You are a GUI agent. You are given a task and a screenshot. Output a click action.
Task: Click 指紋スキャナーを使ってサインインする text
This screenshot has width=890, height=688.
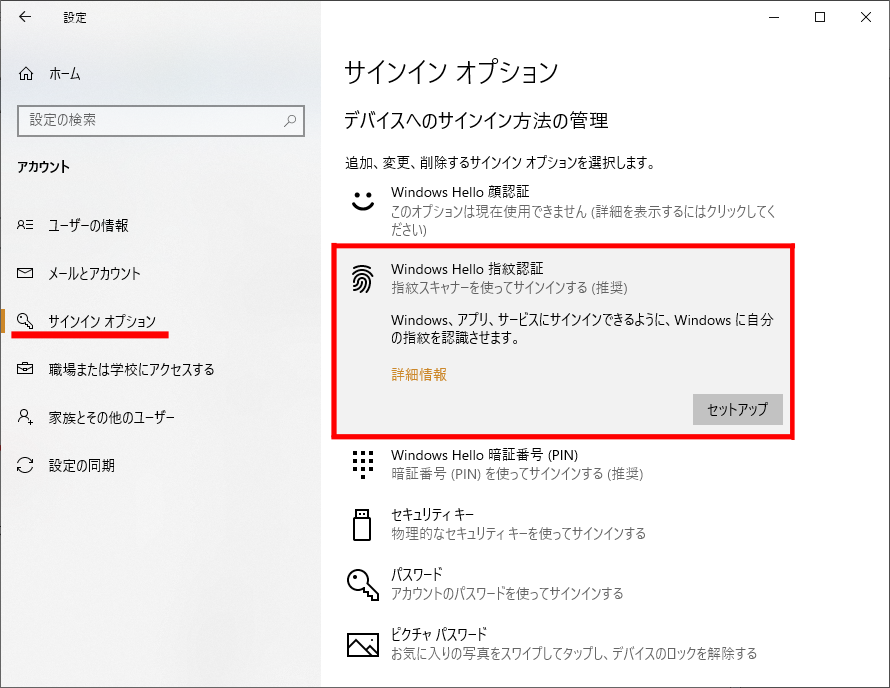coord(509,288)
